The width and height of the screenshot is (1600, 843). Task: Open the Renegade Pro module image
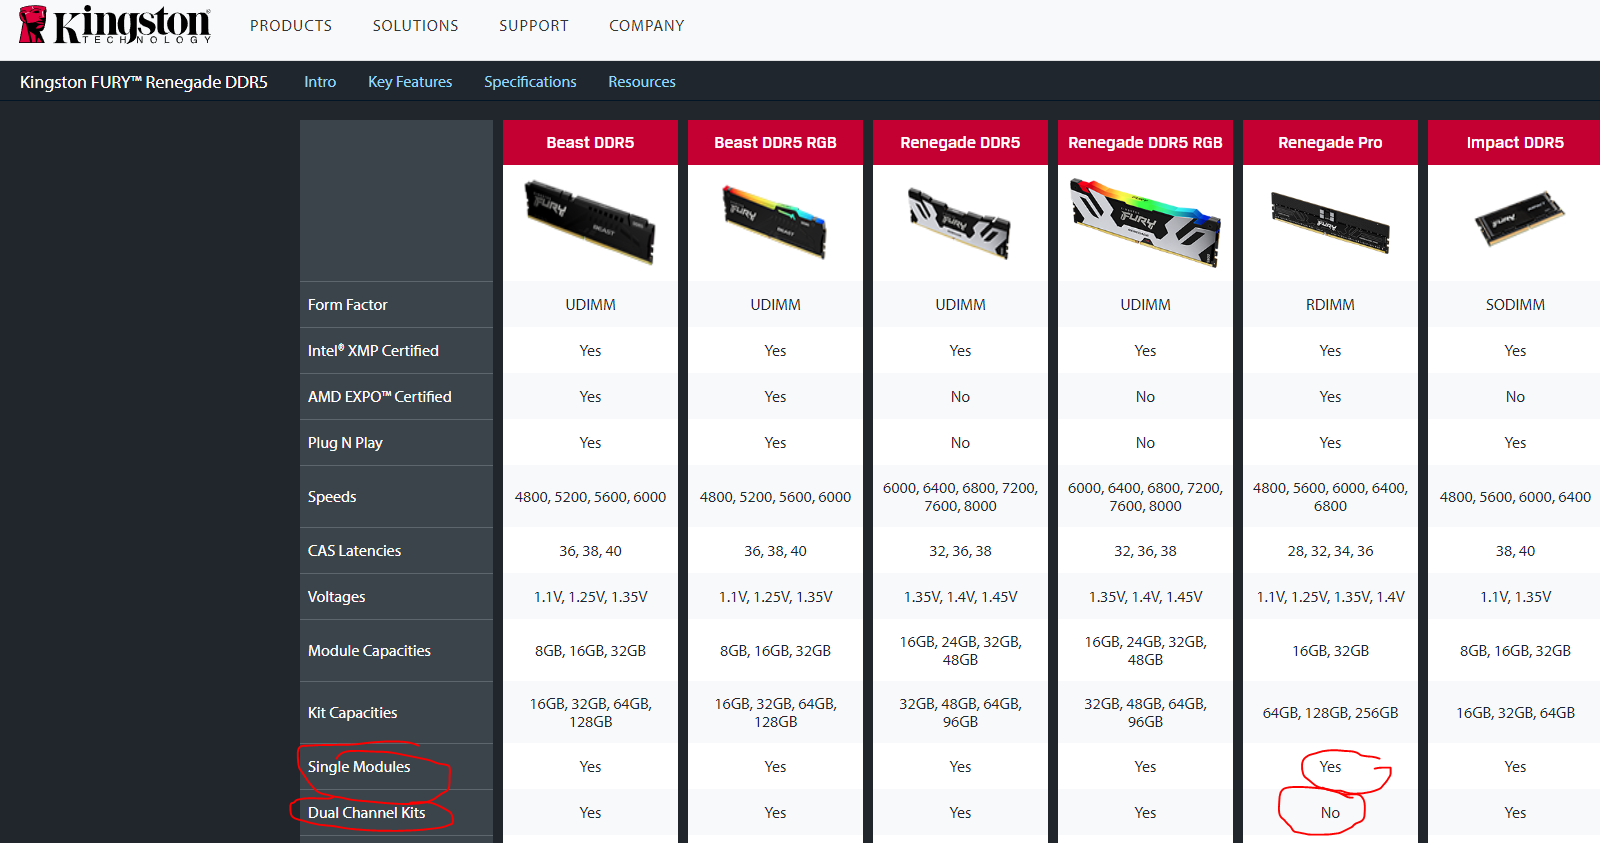[1330, 222]
